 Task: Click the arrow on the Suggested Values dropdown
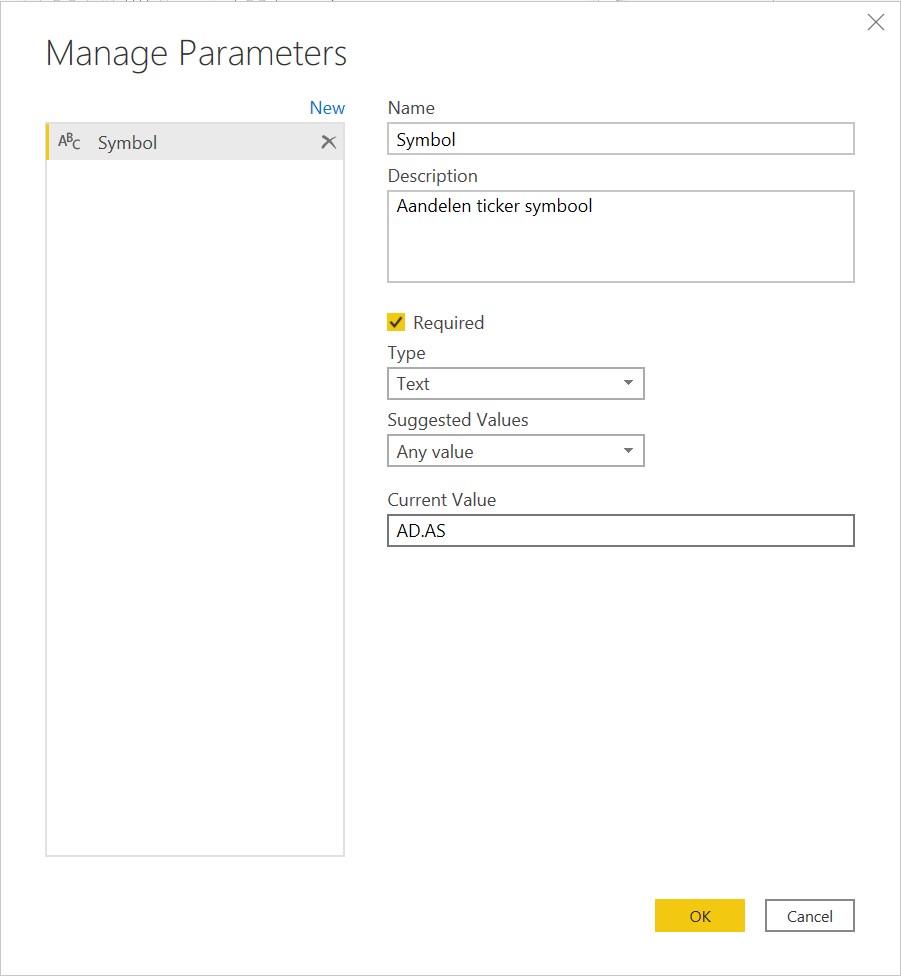[x=628, y=451]
